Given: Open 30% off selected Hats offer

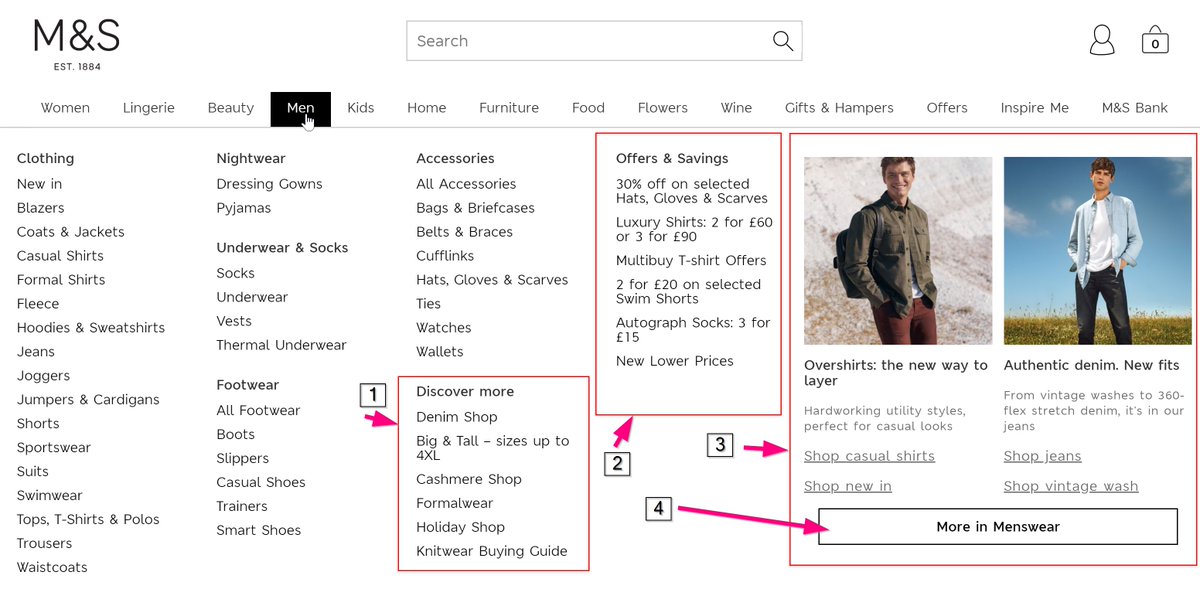Looking at the screenshot, I should (x=692, y=191).
